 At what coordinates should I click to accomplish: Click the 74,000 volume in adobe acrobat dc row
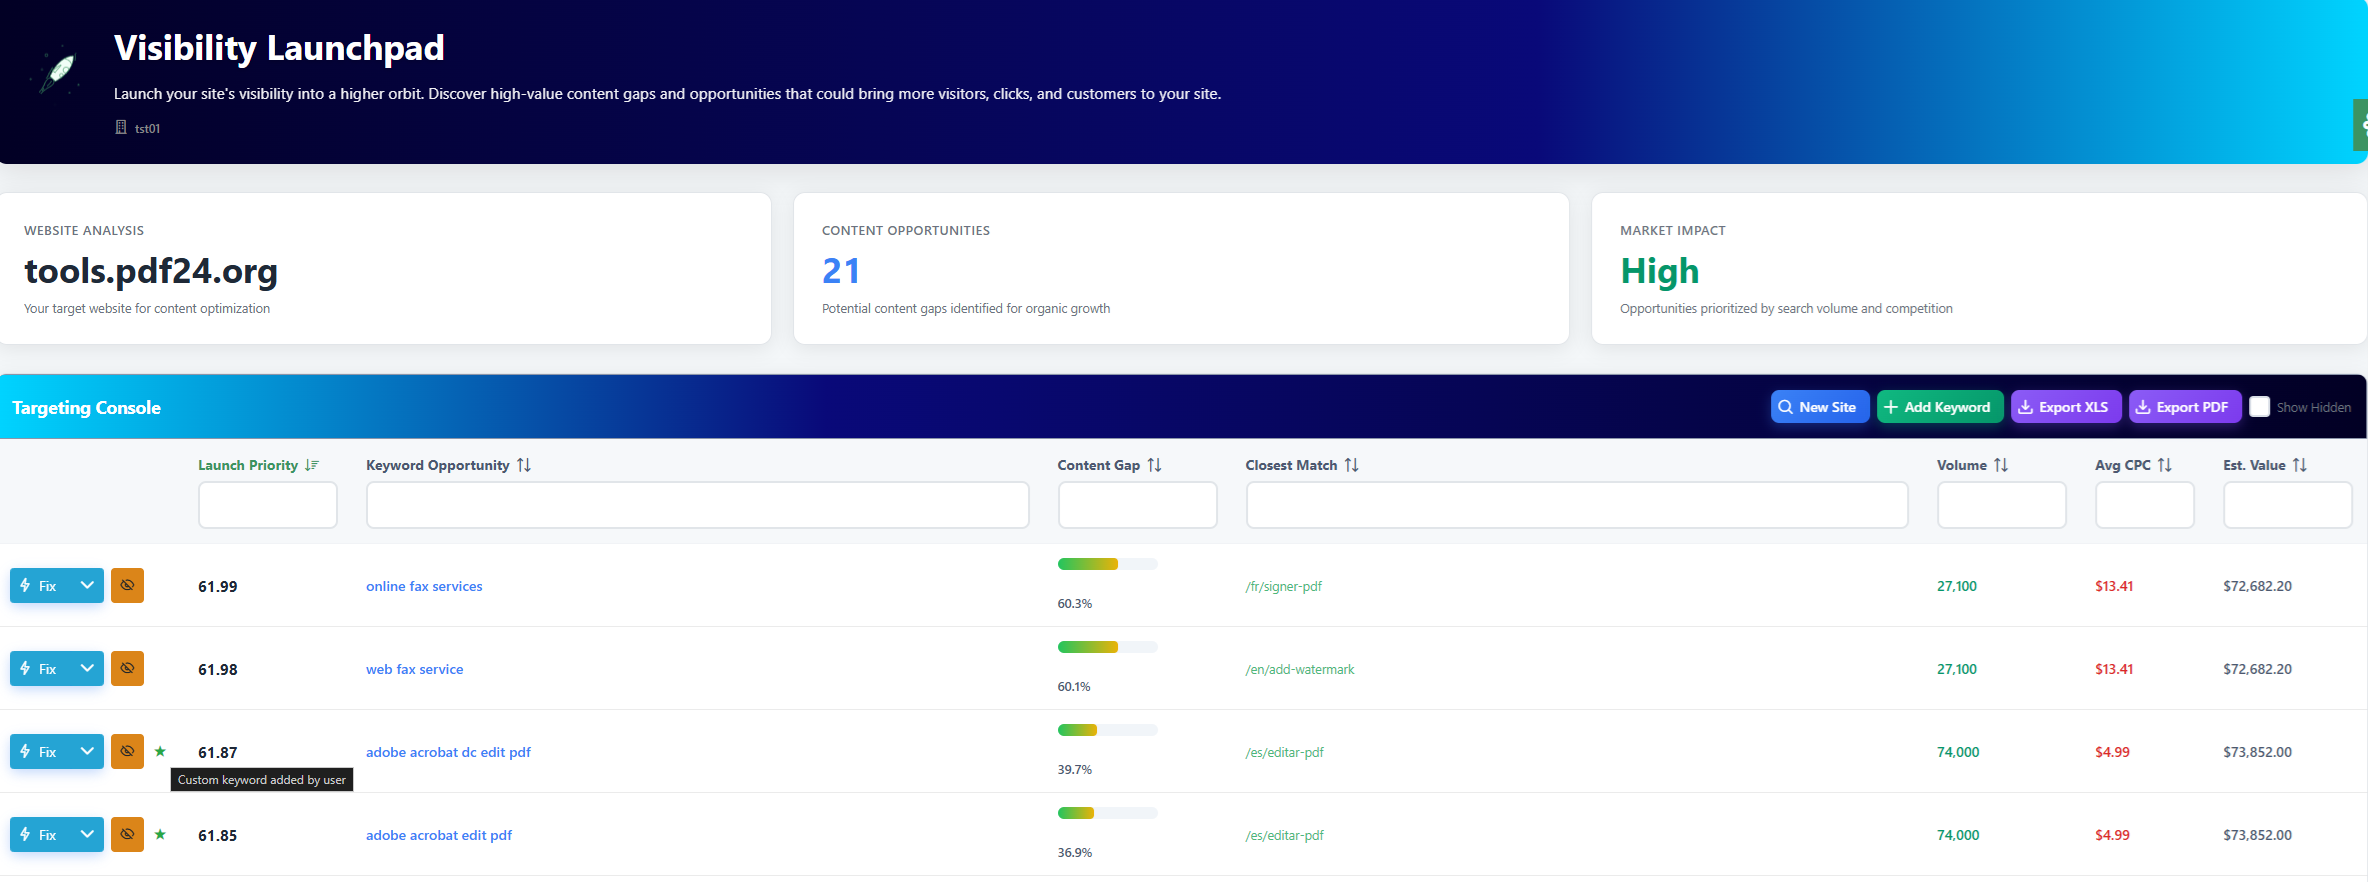click(1958, 752)
